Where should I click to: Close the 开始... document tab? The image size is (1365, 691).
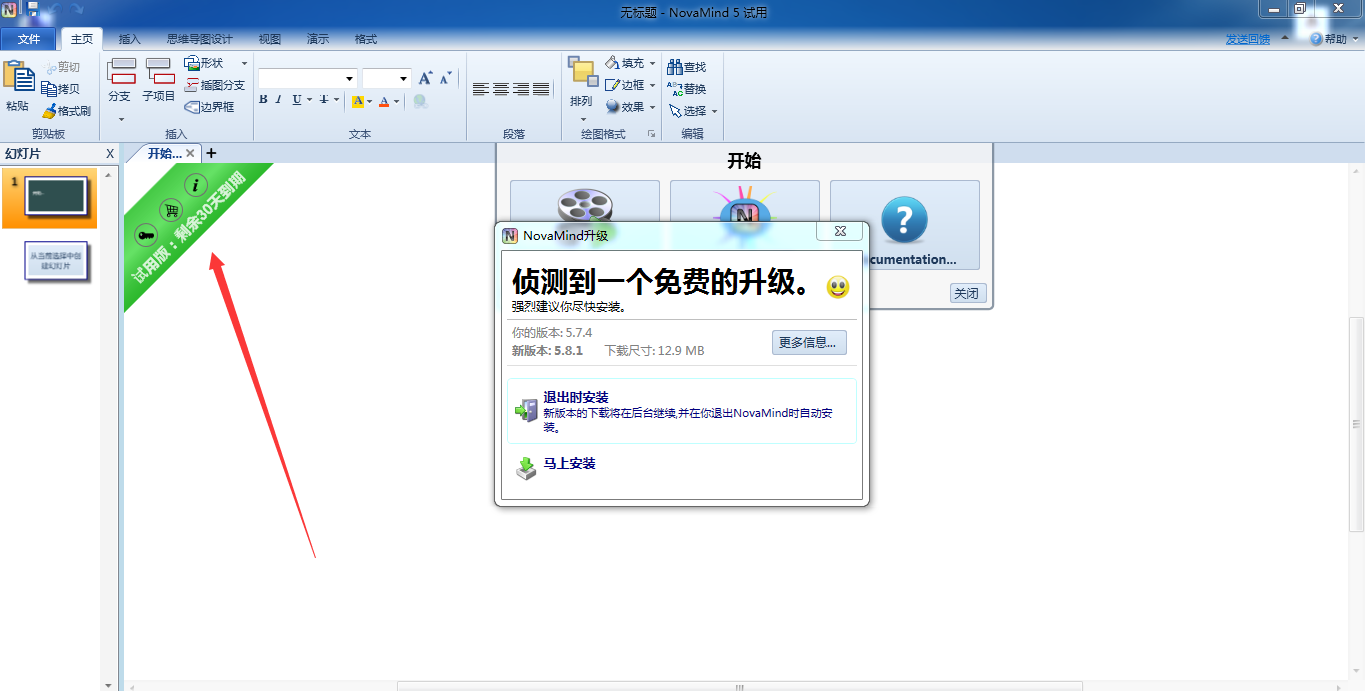[x=191, y=153]
